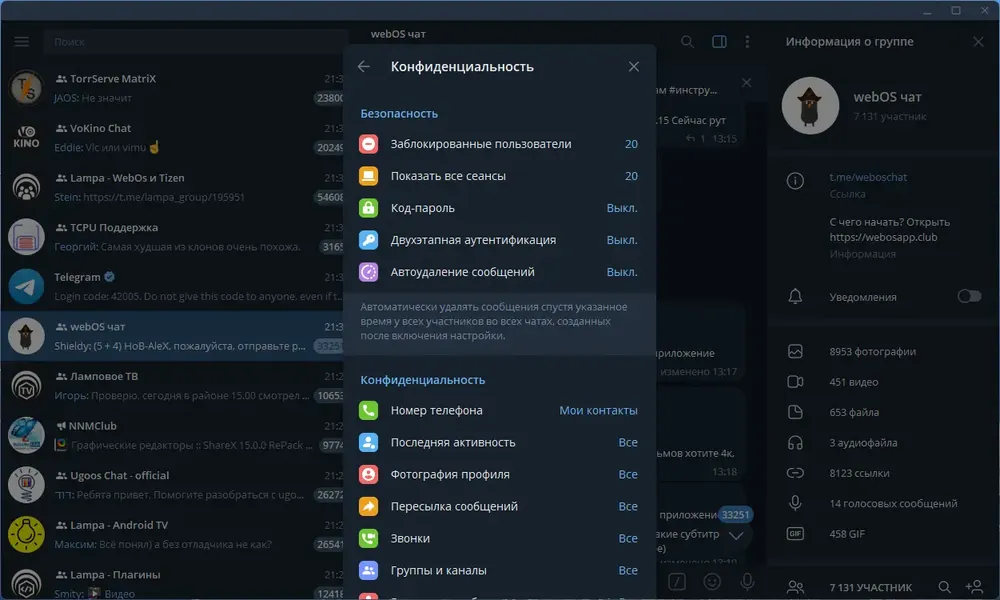Click the chat search magnifier icon
1000x600 pixels.
point(687,41)
